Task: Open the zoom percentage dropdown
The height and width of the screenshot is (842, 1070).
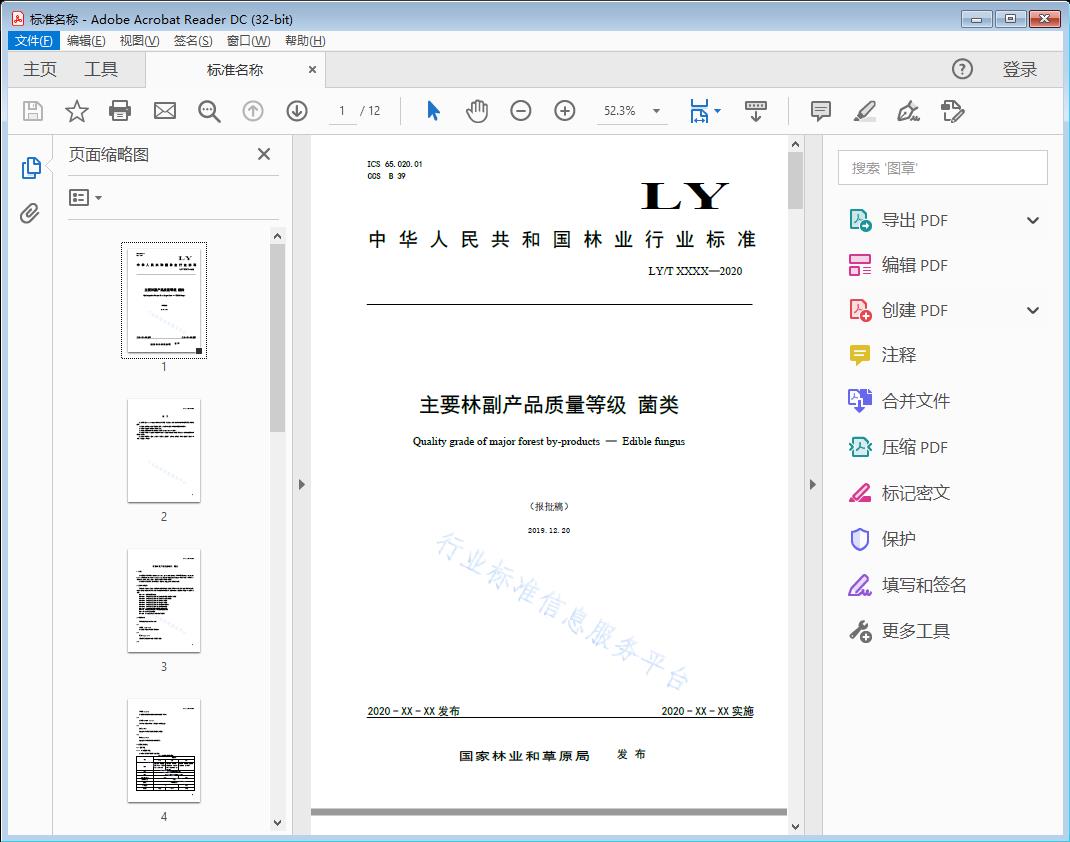Action: (x=655, y=111)
